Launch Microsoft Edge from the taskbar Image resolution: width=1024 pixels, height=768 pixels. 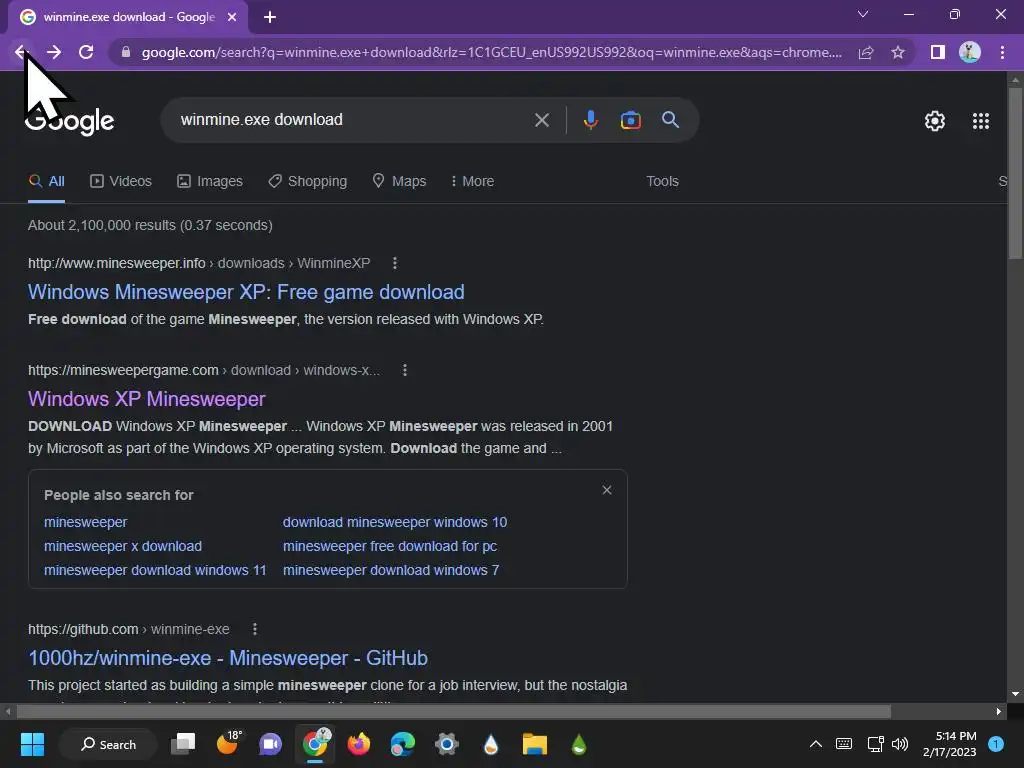(x=402, y=744)
